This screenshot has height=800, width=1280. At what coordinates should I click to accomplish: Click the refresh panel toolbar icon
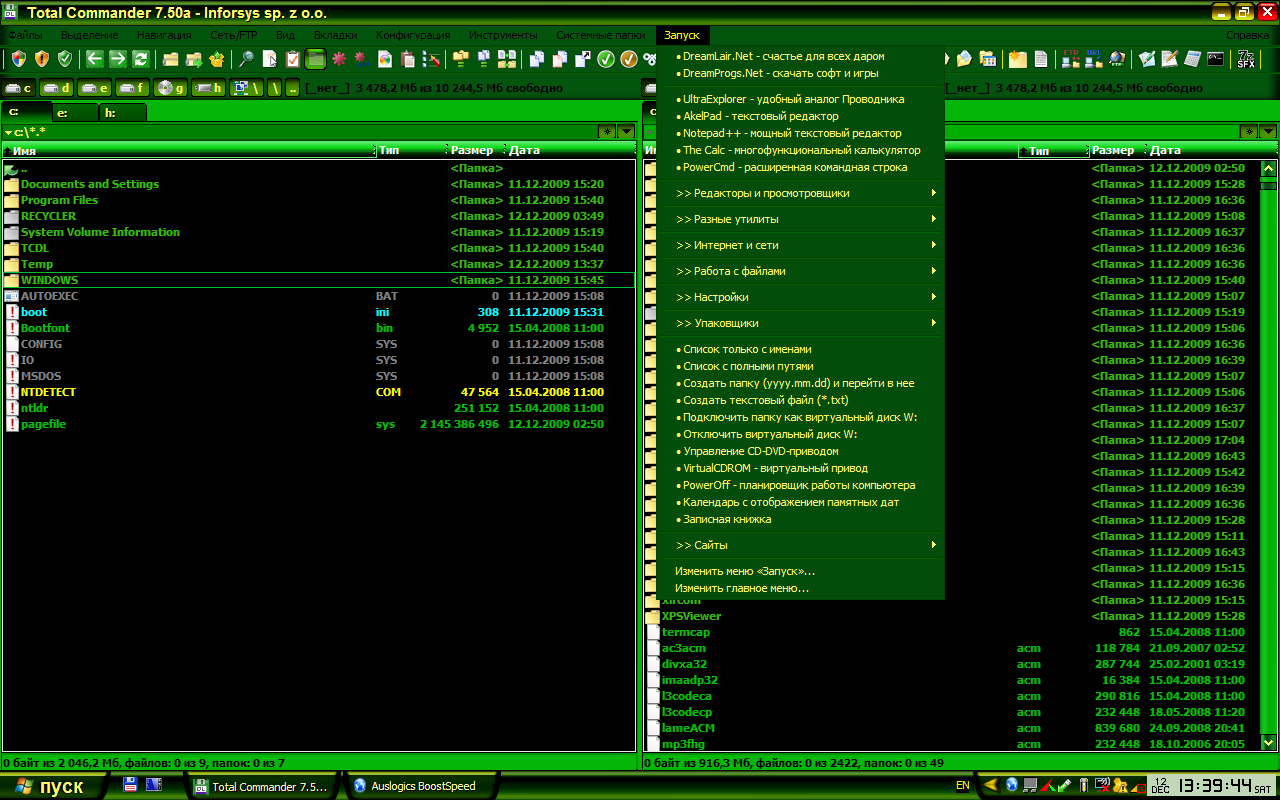point(141,59)
